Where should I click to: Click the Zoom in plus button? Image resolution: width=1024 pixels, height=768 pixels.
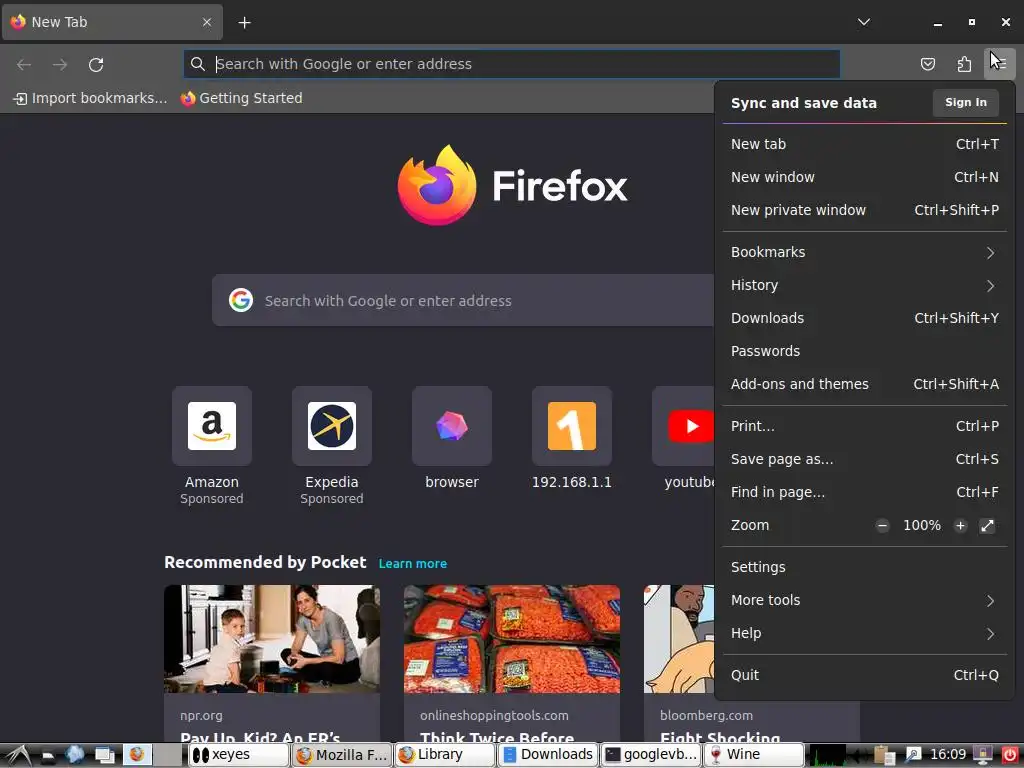[x=960, y=526]
